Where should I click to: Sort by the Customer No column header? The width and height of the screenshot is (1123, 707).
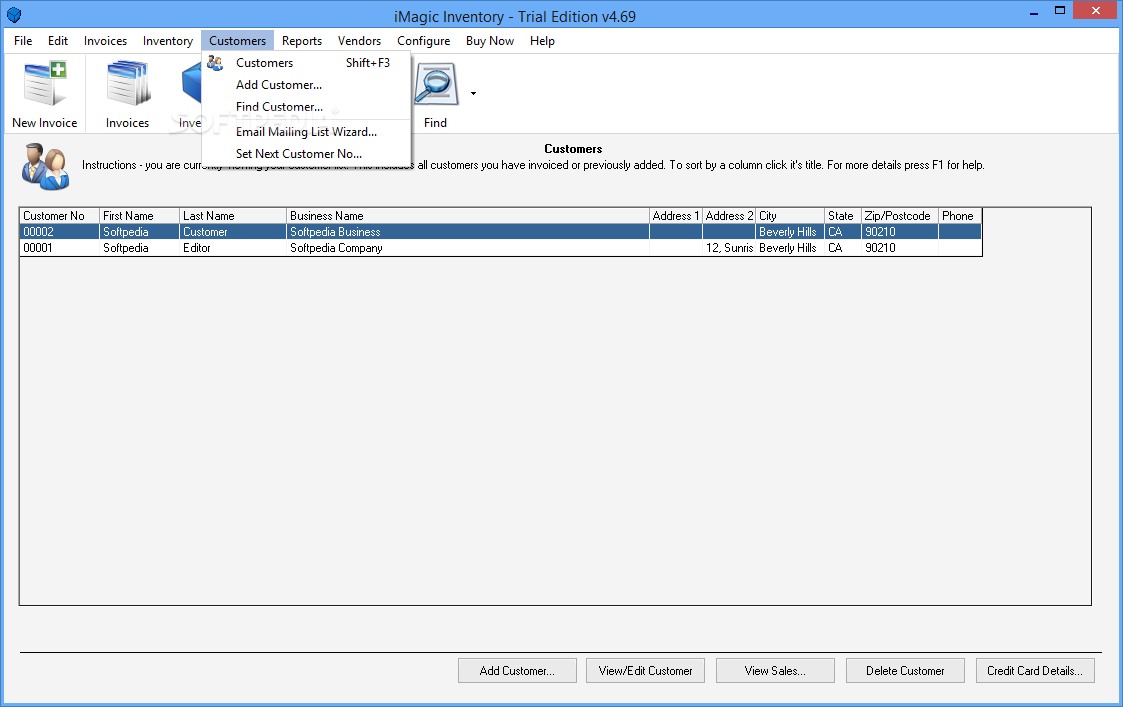59,216
